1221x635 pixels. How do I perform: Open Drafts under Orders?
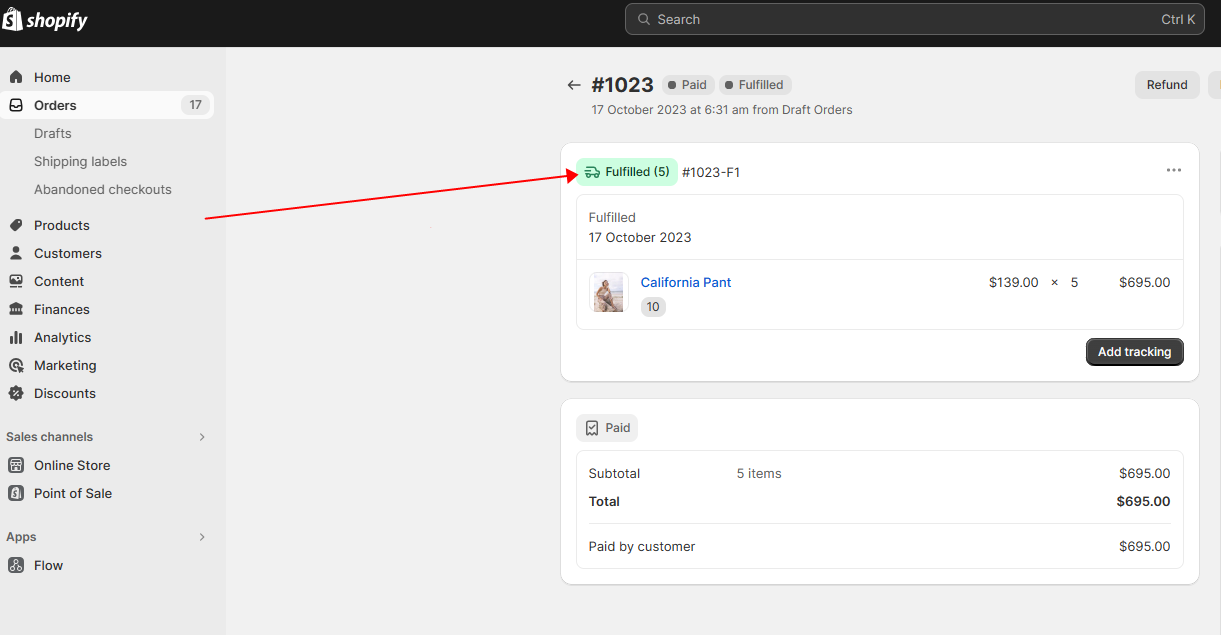point(53,133)
